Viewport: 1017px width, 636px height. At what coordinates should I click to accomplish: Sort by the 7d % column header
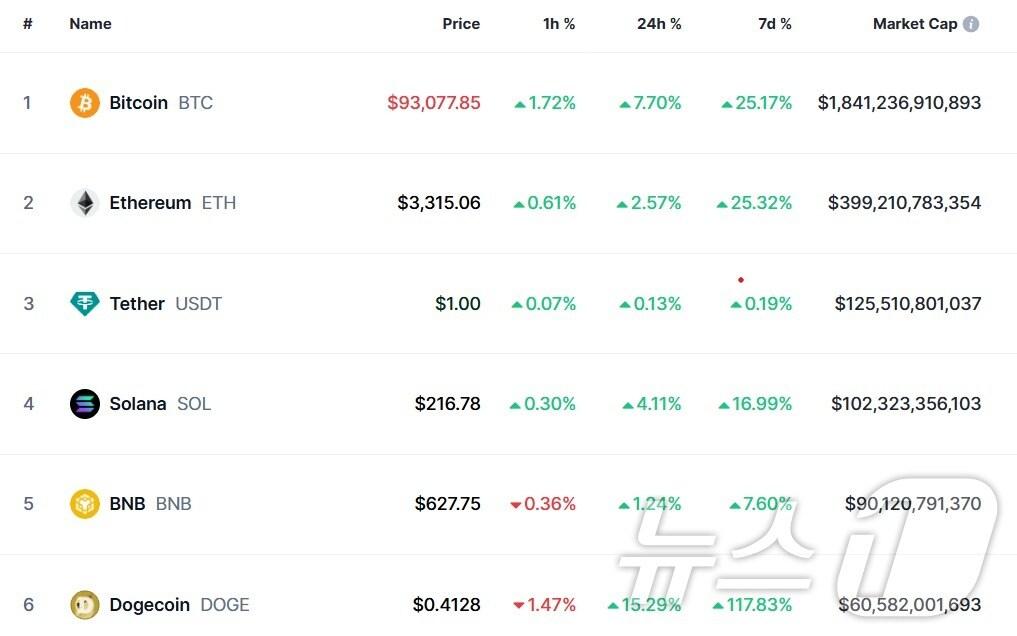(774, 24)
